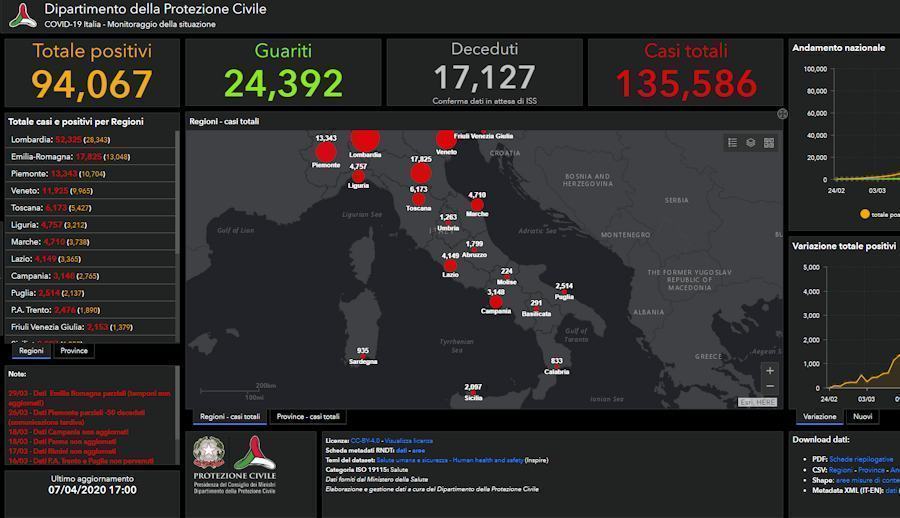Select the Liguria row in region list
This screenshot has width=900, height=518.
click(x=91, y=225)
